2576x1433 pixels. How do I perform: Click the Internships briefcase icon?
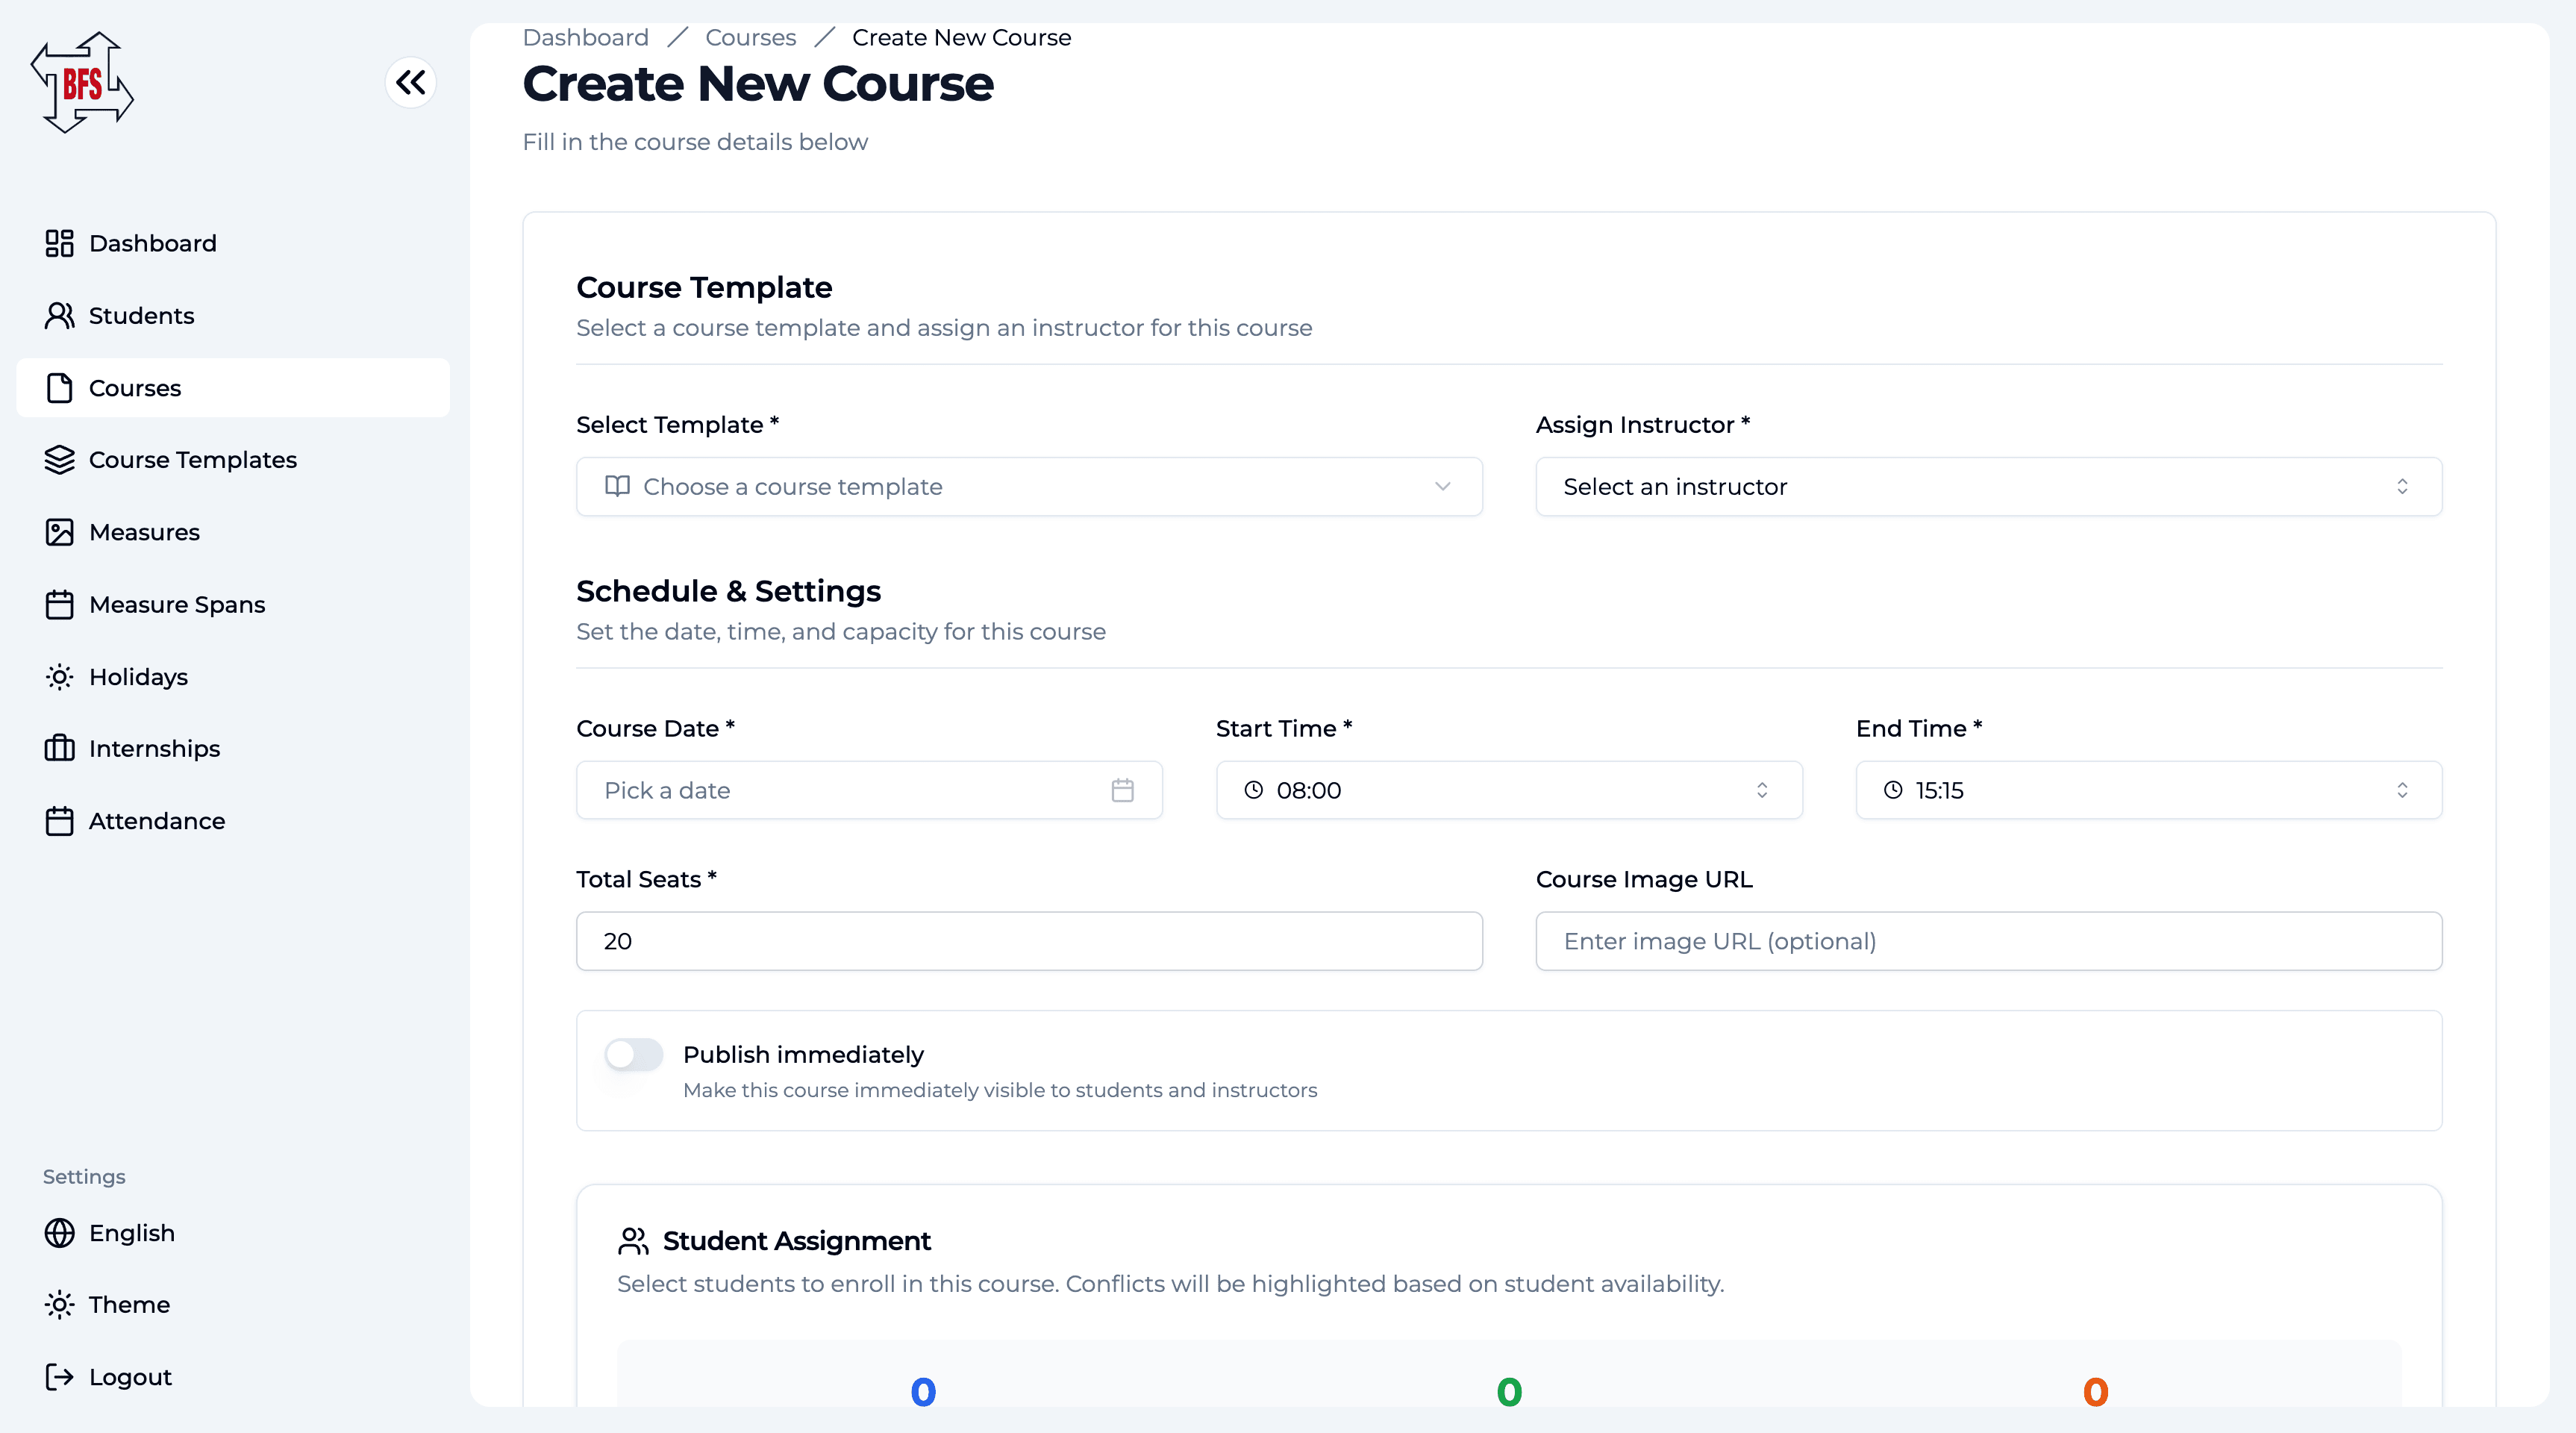59,748
